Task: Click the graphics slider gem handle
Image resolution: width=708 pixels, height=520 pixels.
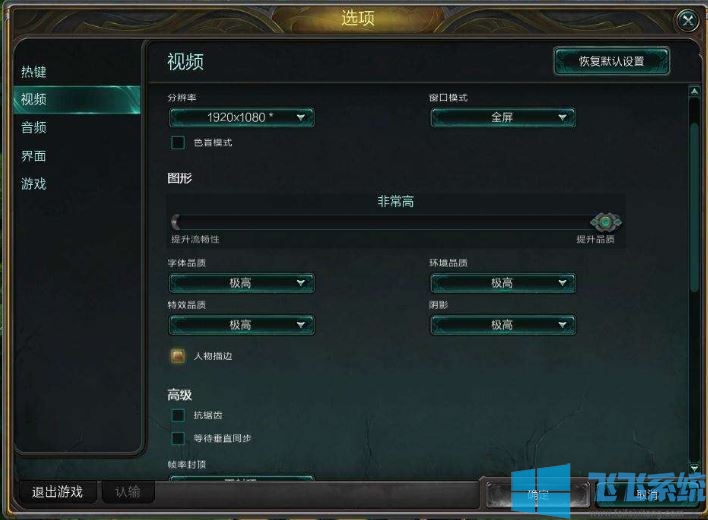Action: click(606, 222)
